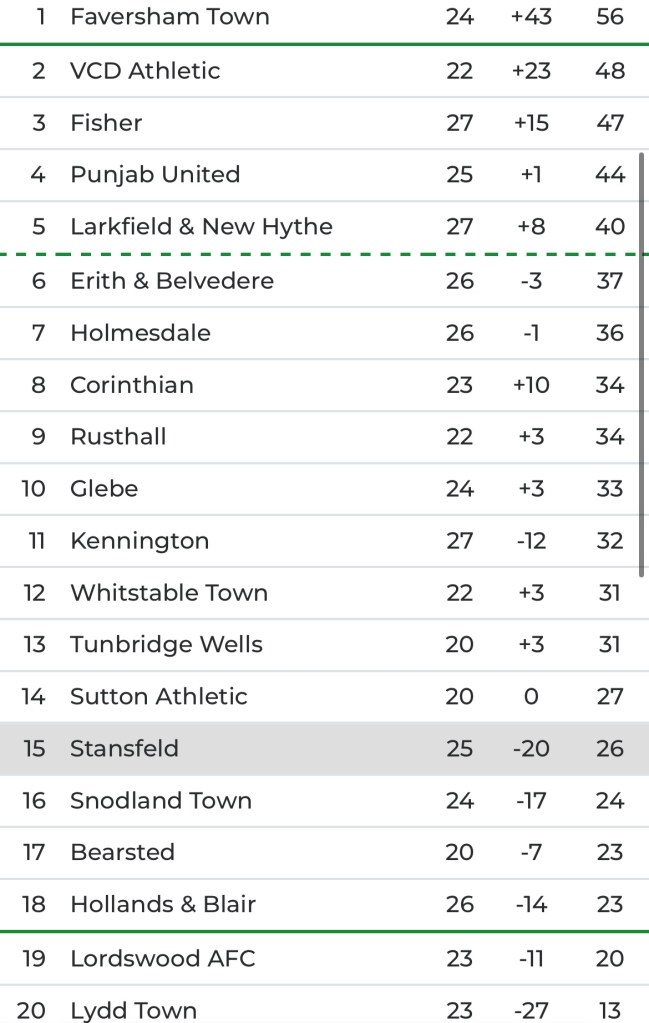This screenshot has height=1023, width=649.
Task: Open Snodland Town team page
Action: [160, 800]
